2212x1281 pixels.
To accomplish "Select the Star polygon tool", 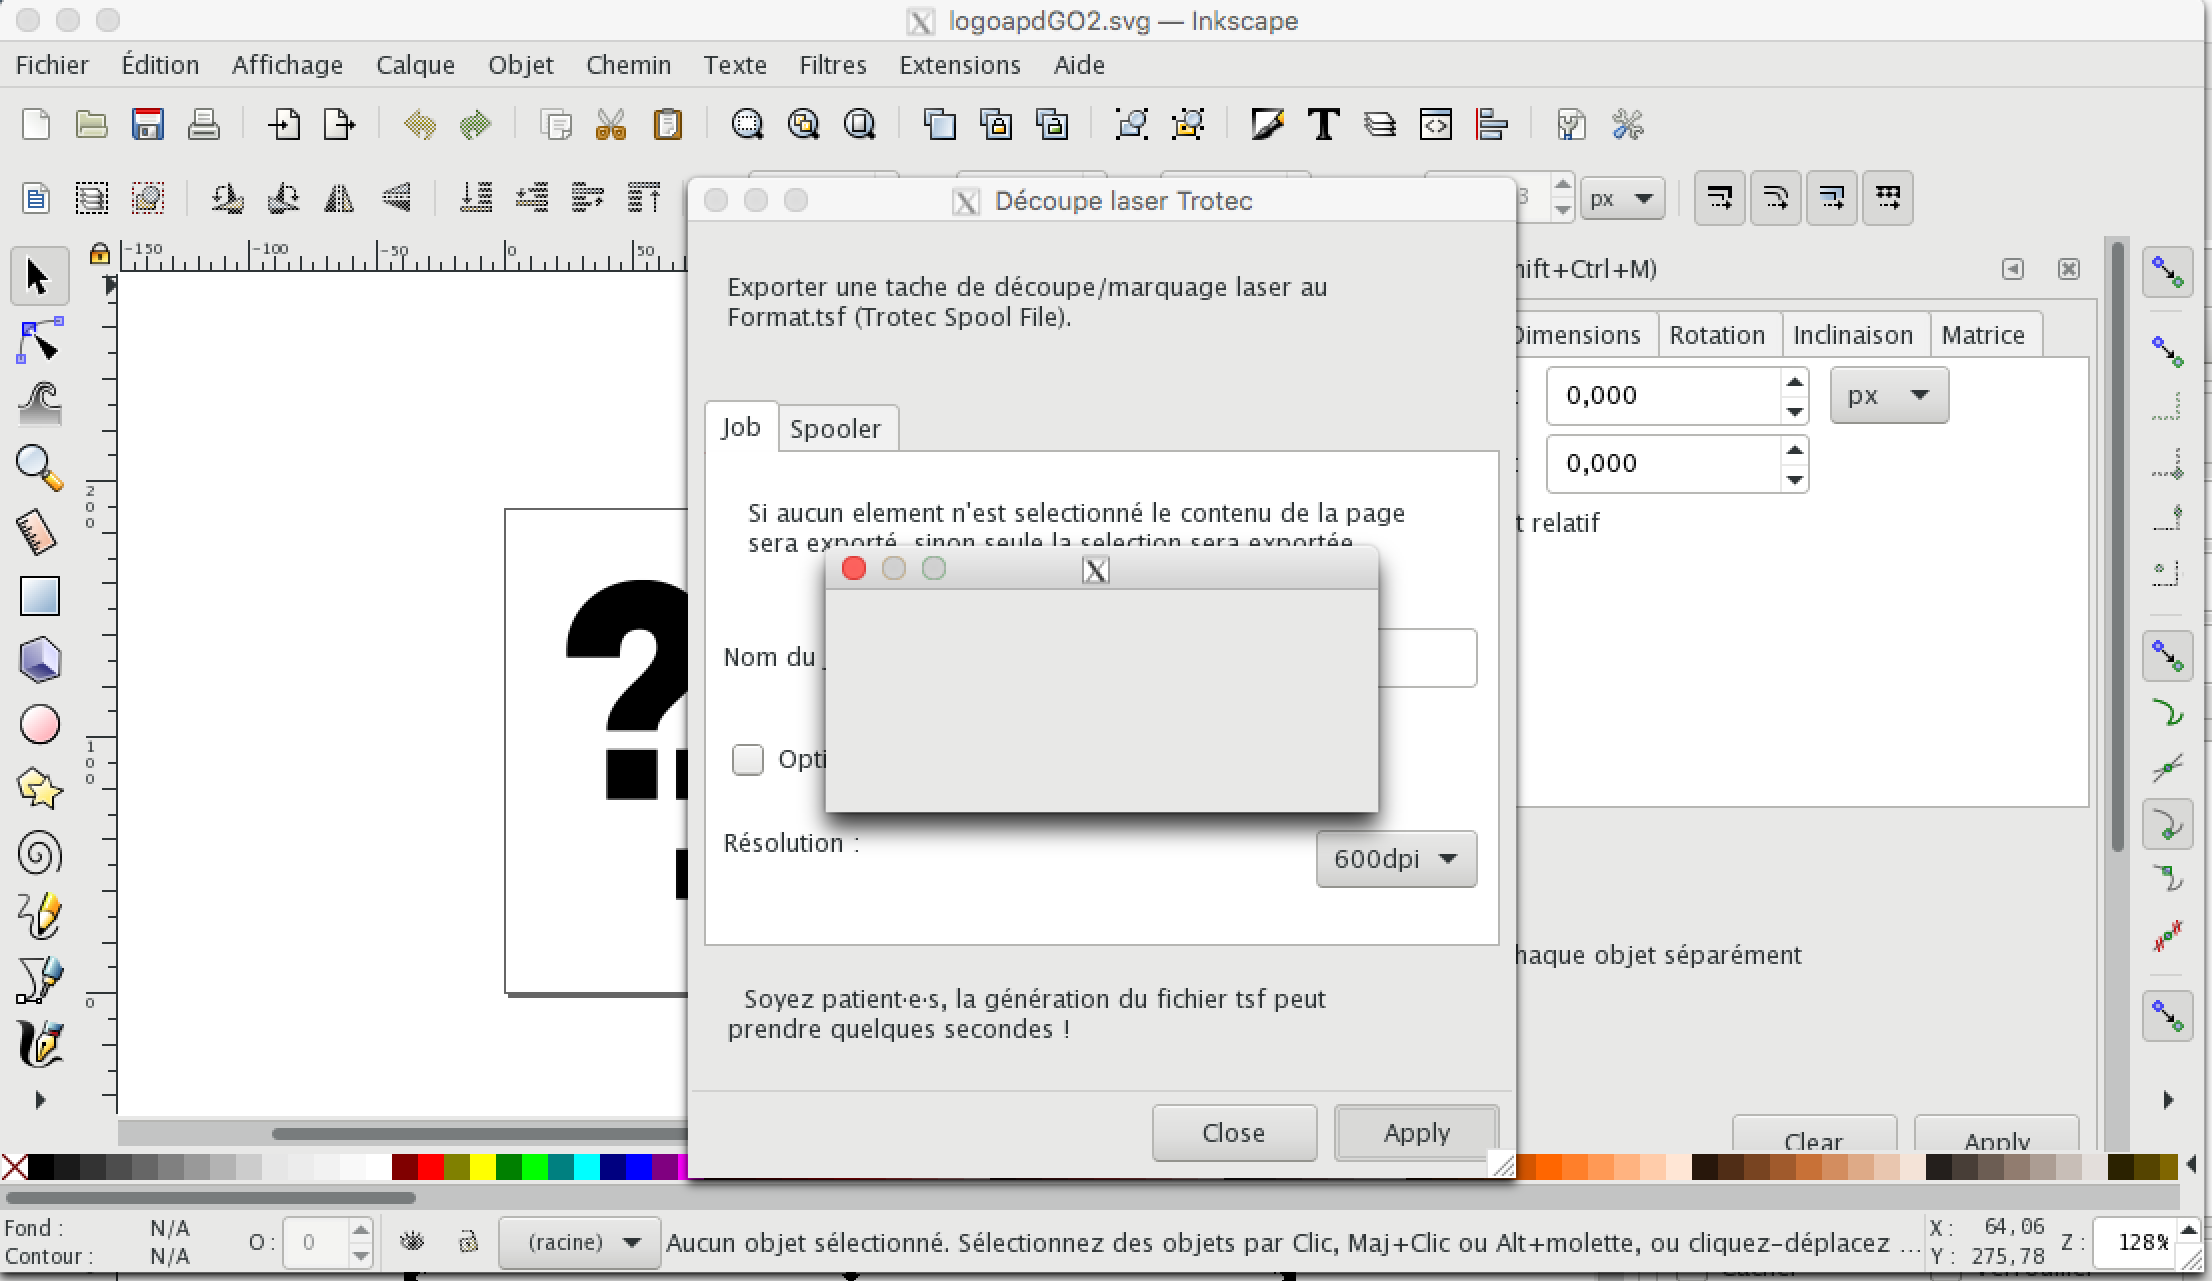I will click(x=39, y=789).
